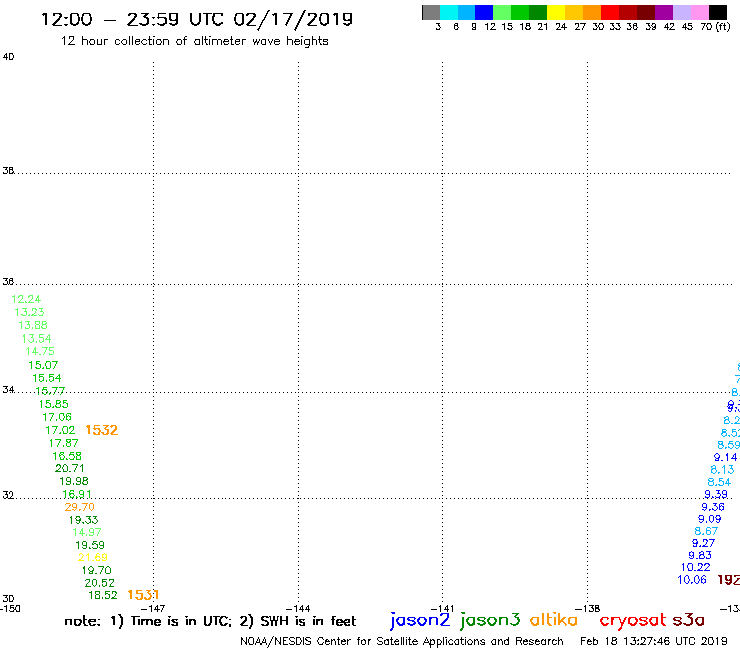Click the orange time label 1532
The height and width of the screenshot is (650, 740).
point(101,430)
